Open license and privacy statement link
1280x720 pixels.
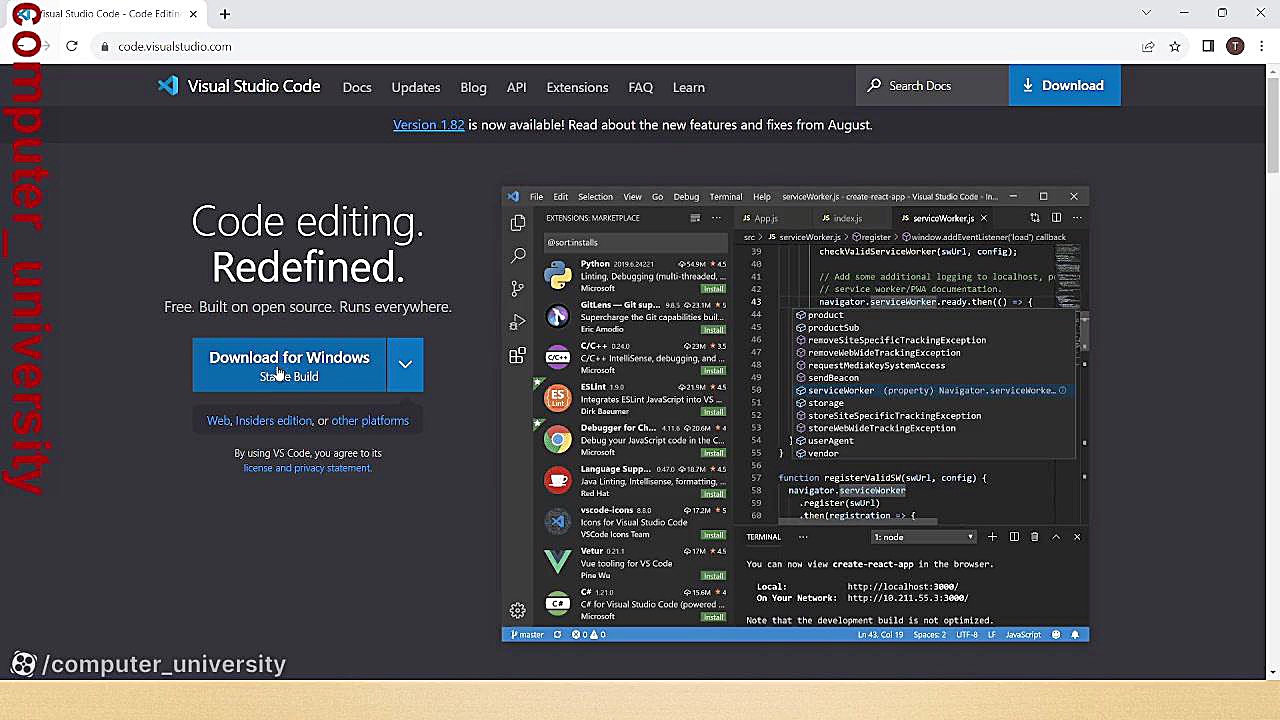[x=307, y=468]
